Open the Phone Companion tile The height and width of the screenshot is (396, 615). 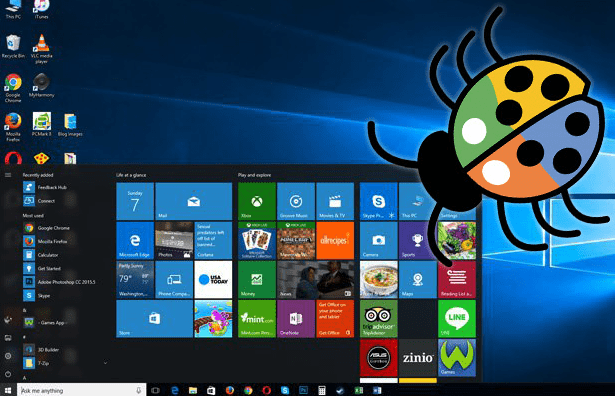click(x=174, y=280)
